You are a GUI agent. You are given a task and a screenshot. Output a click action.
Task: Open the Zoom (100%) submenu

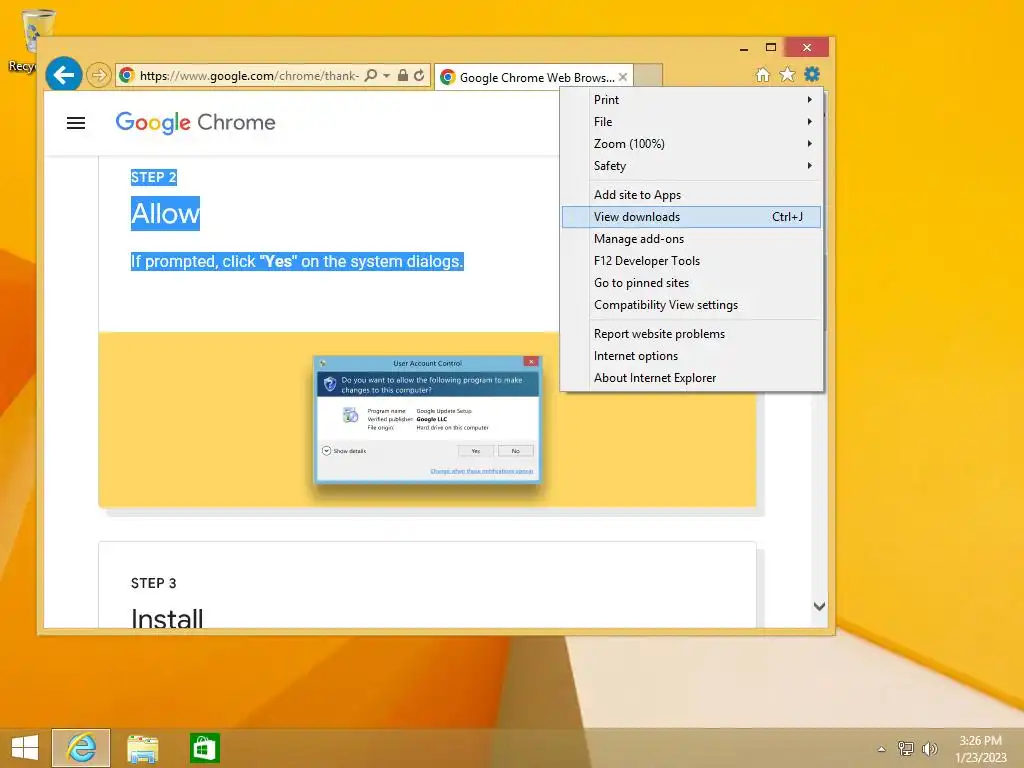(x=691, y=144)
